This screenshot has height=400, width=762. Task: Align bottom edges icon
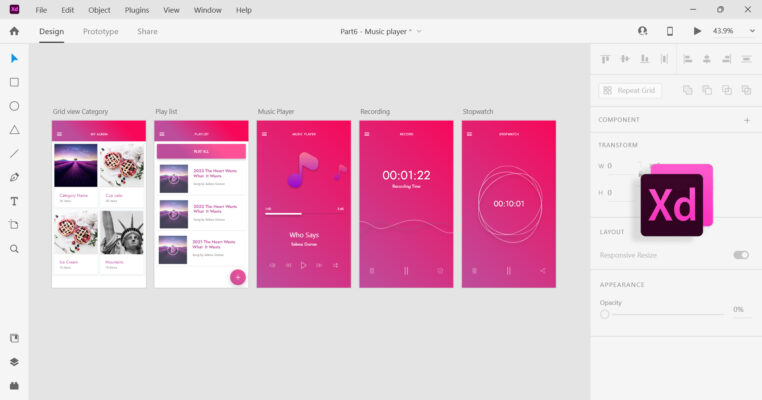(644, 59)
